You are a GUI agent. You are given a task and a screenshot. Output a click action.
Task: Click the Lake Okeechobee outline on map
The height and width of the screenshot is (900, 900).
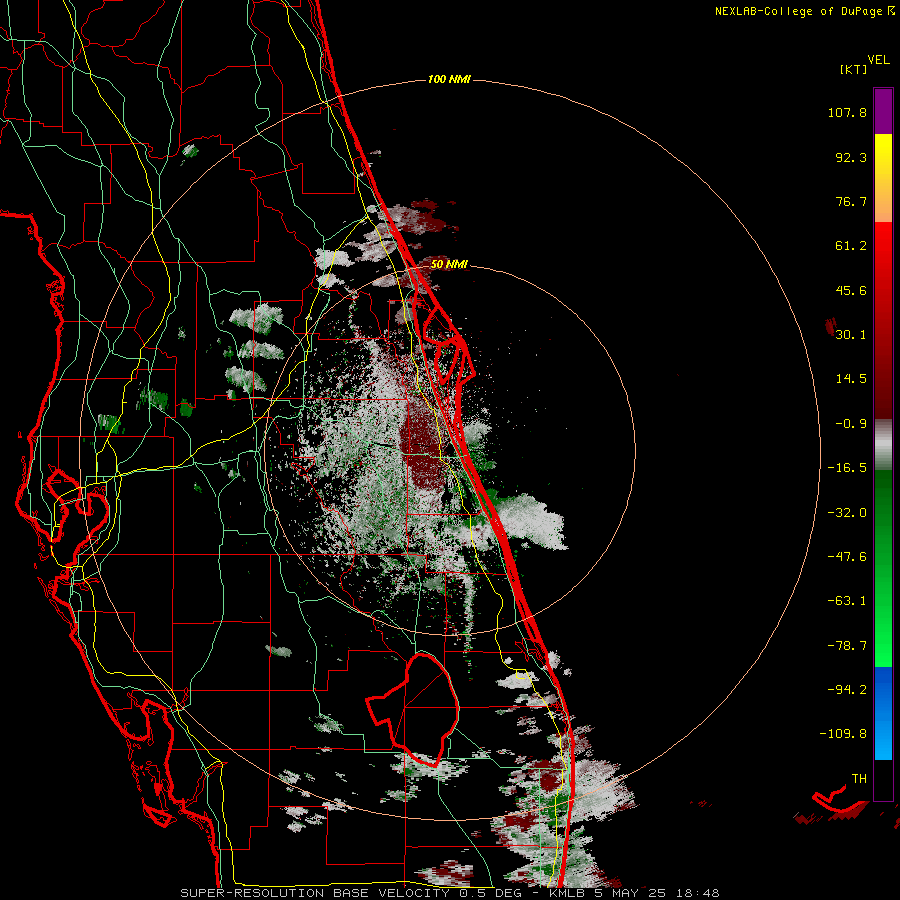pyautogui.click(x=413, y=709)
